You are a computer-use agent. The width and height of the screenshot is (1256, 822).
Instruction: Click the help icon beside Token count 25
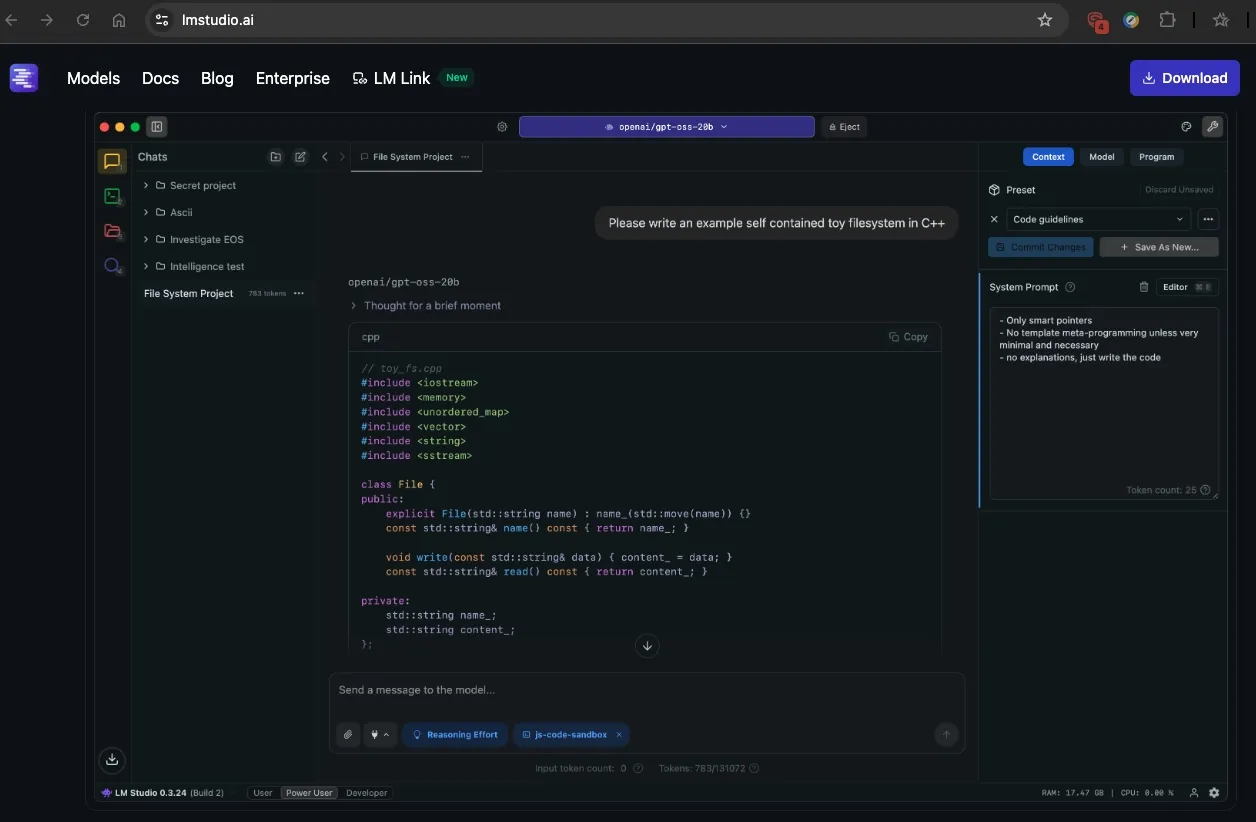click(x=1205, y=491)
